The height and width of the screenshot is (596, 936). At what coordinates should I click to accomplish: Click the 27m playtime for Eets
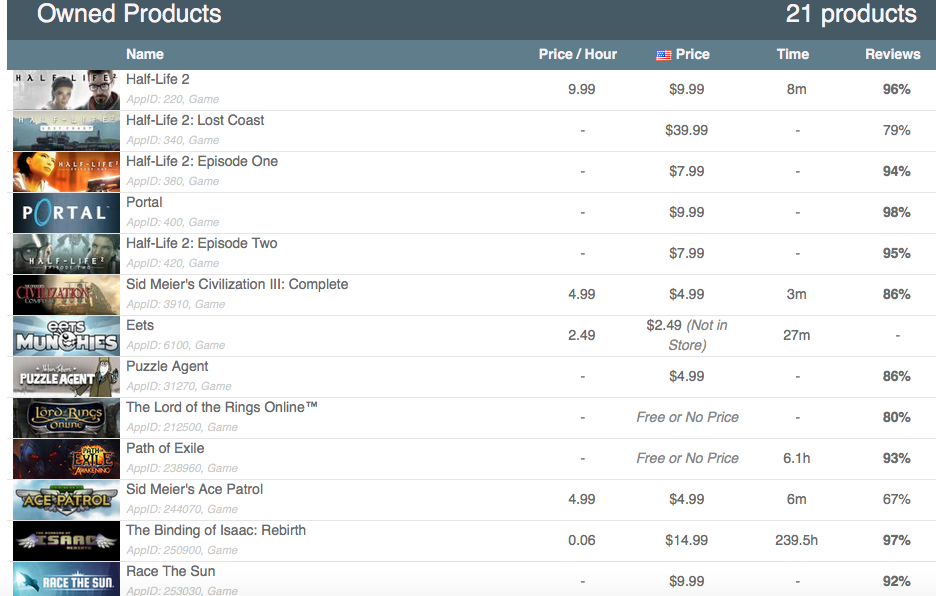coord(796,335)
